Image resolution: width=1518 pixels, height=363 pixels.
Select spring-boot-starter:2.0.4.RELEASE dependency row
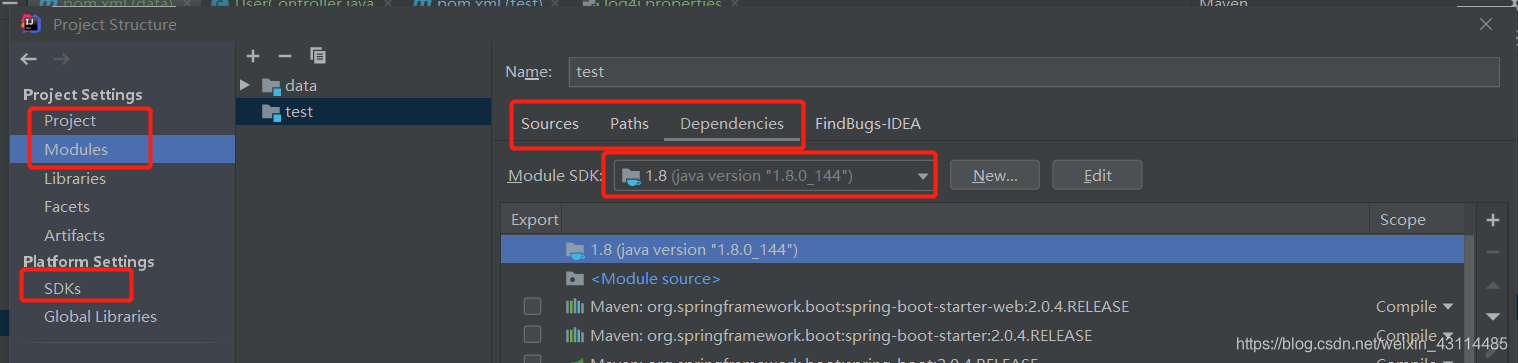point(982,335)
